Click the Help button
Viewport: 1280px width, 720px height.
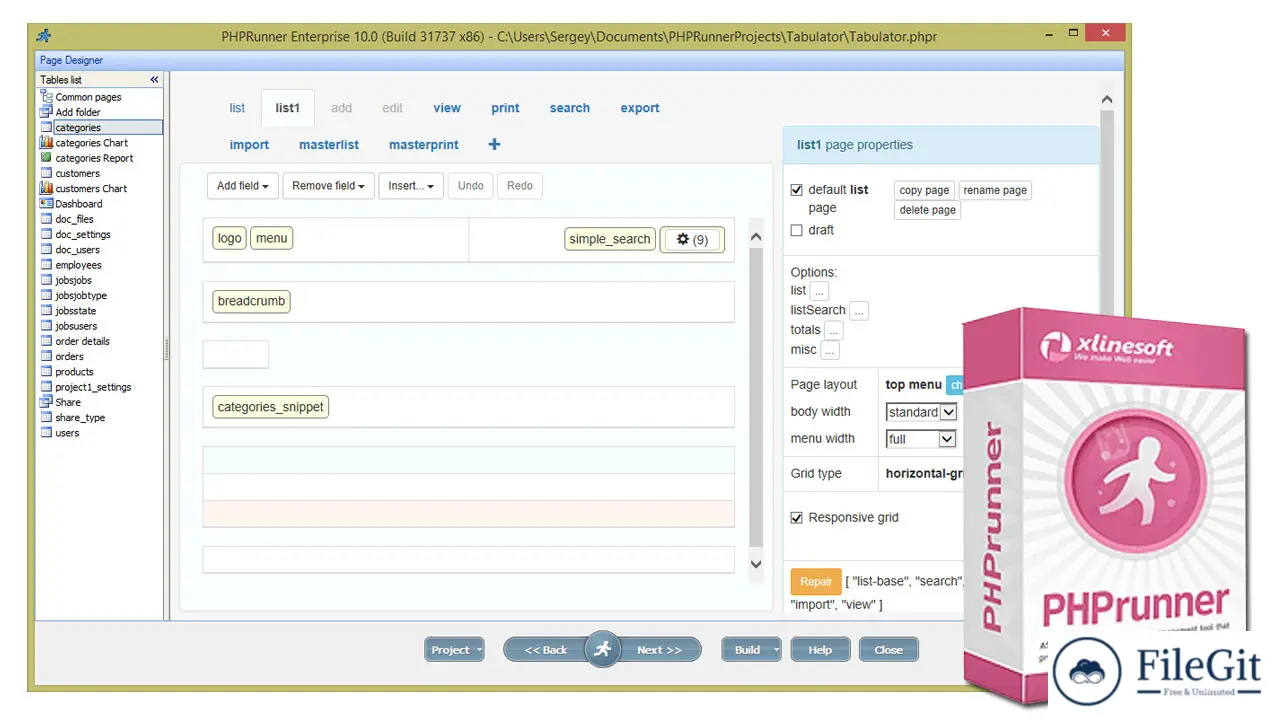click(820, 650)
